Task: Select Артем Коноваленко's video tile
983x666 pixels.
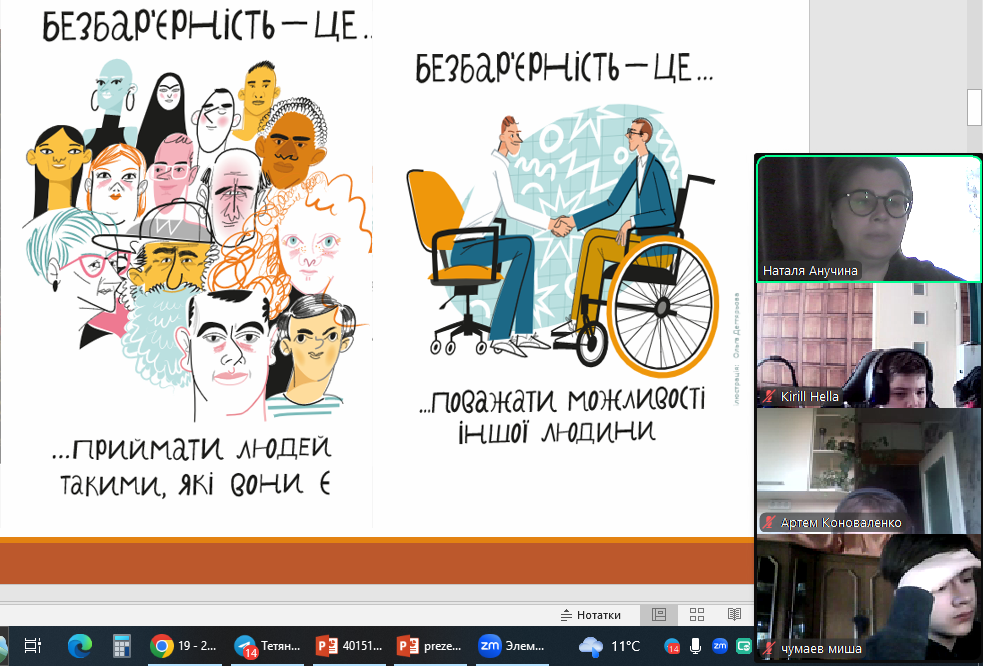Action: click(869, 471)
